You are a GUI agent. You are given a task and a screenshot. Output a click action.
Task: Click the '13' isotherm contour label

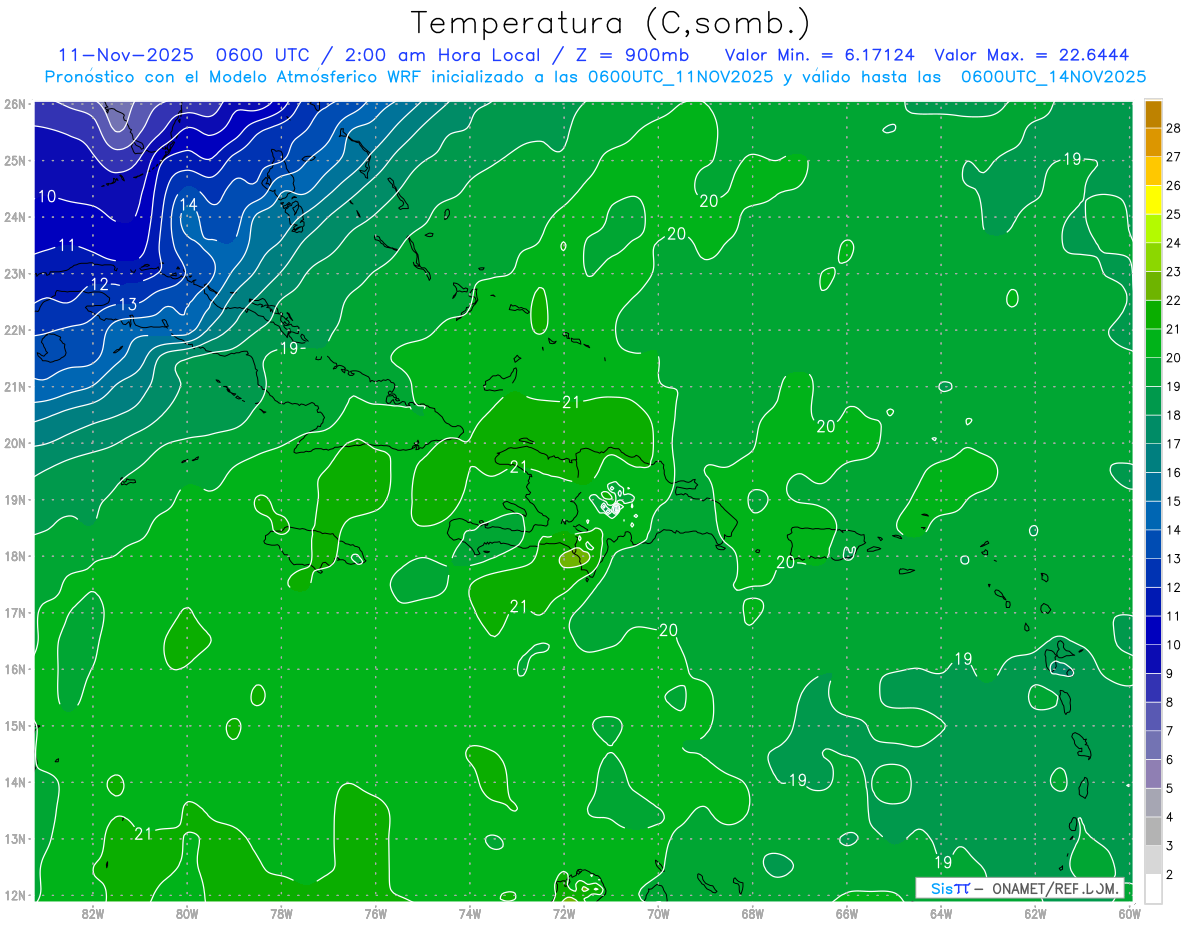pos(128,304)
